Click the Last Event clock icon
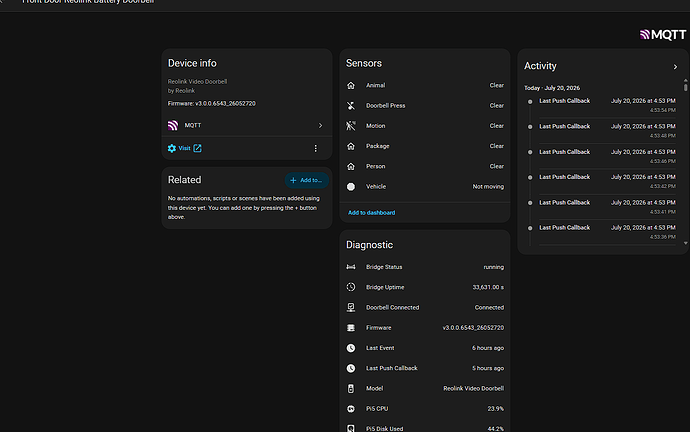Screen dimensions: 690x432 click(351, 348)
